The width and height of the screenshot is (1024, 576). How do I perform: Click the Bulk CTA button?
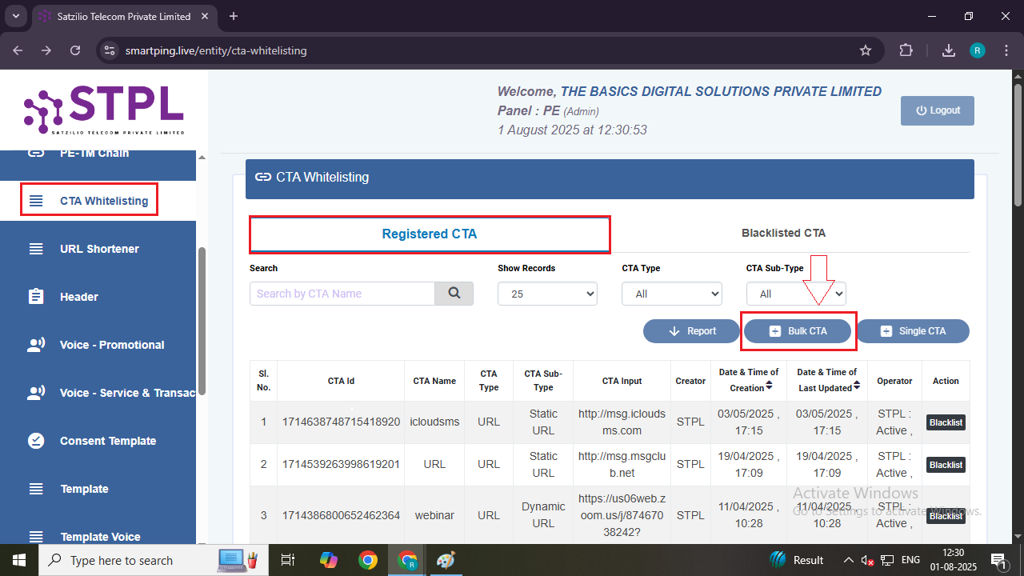pyautogui.click(x=797, y=331)
